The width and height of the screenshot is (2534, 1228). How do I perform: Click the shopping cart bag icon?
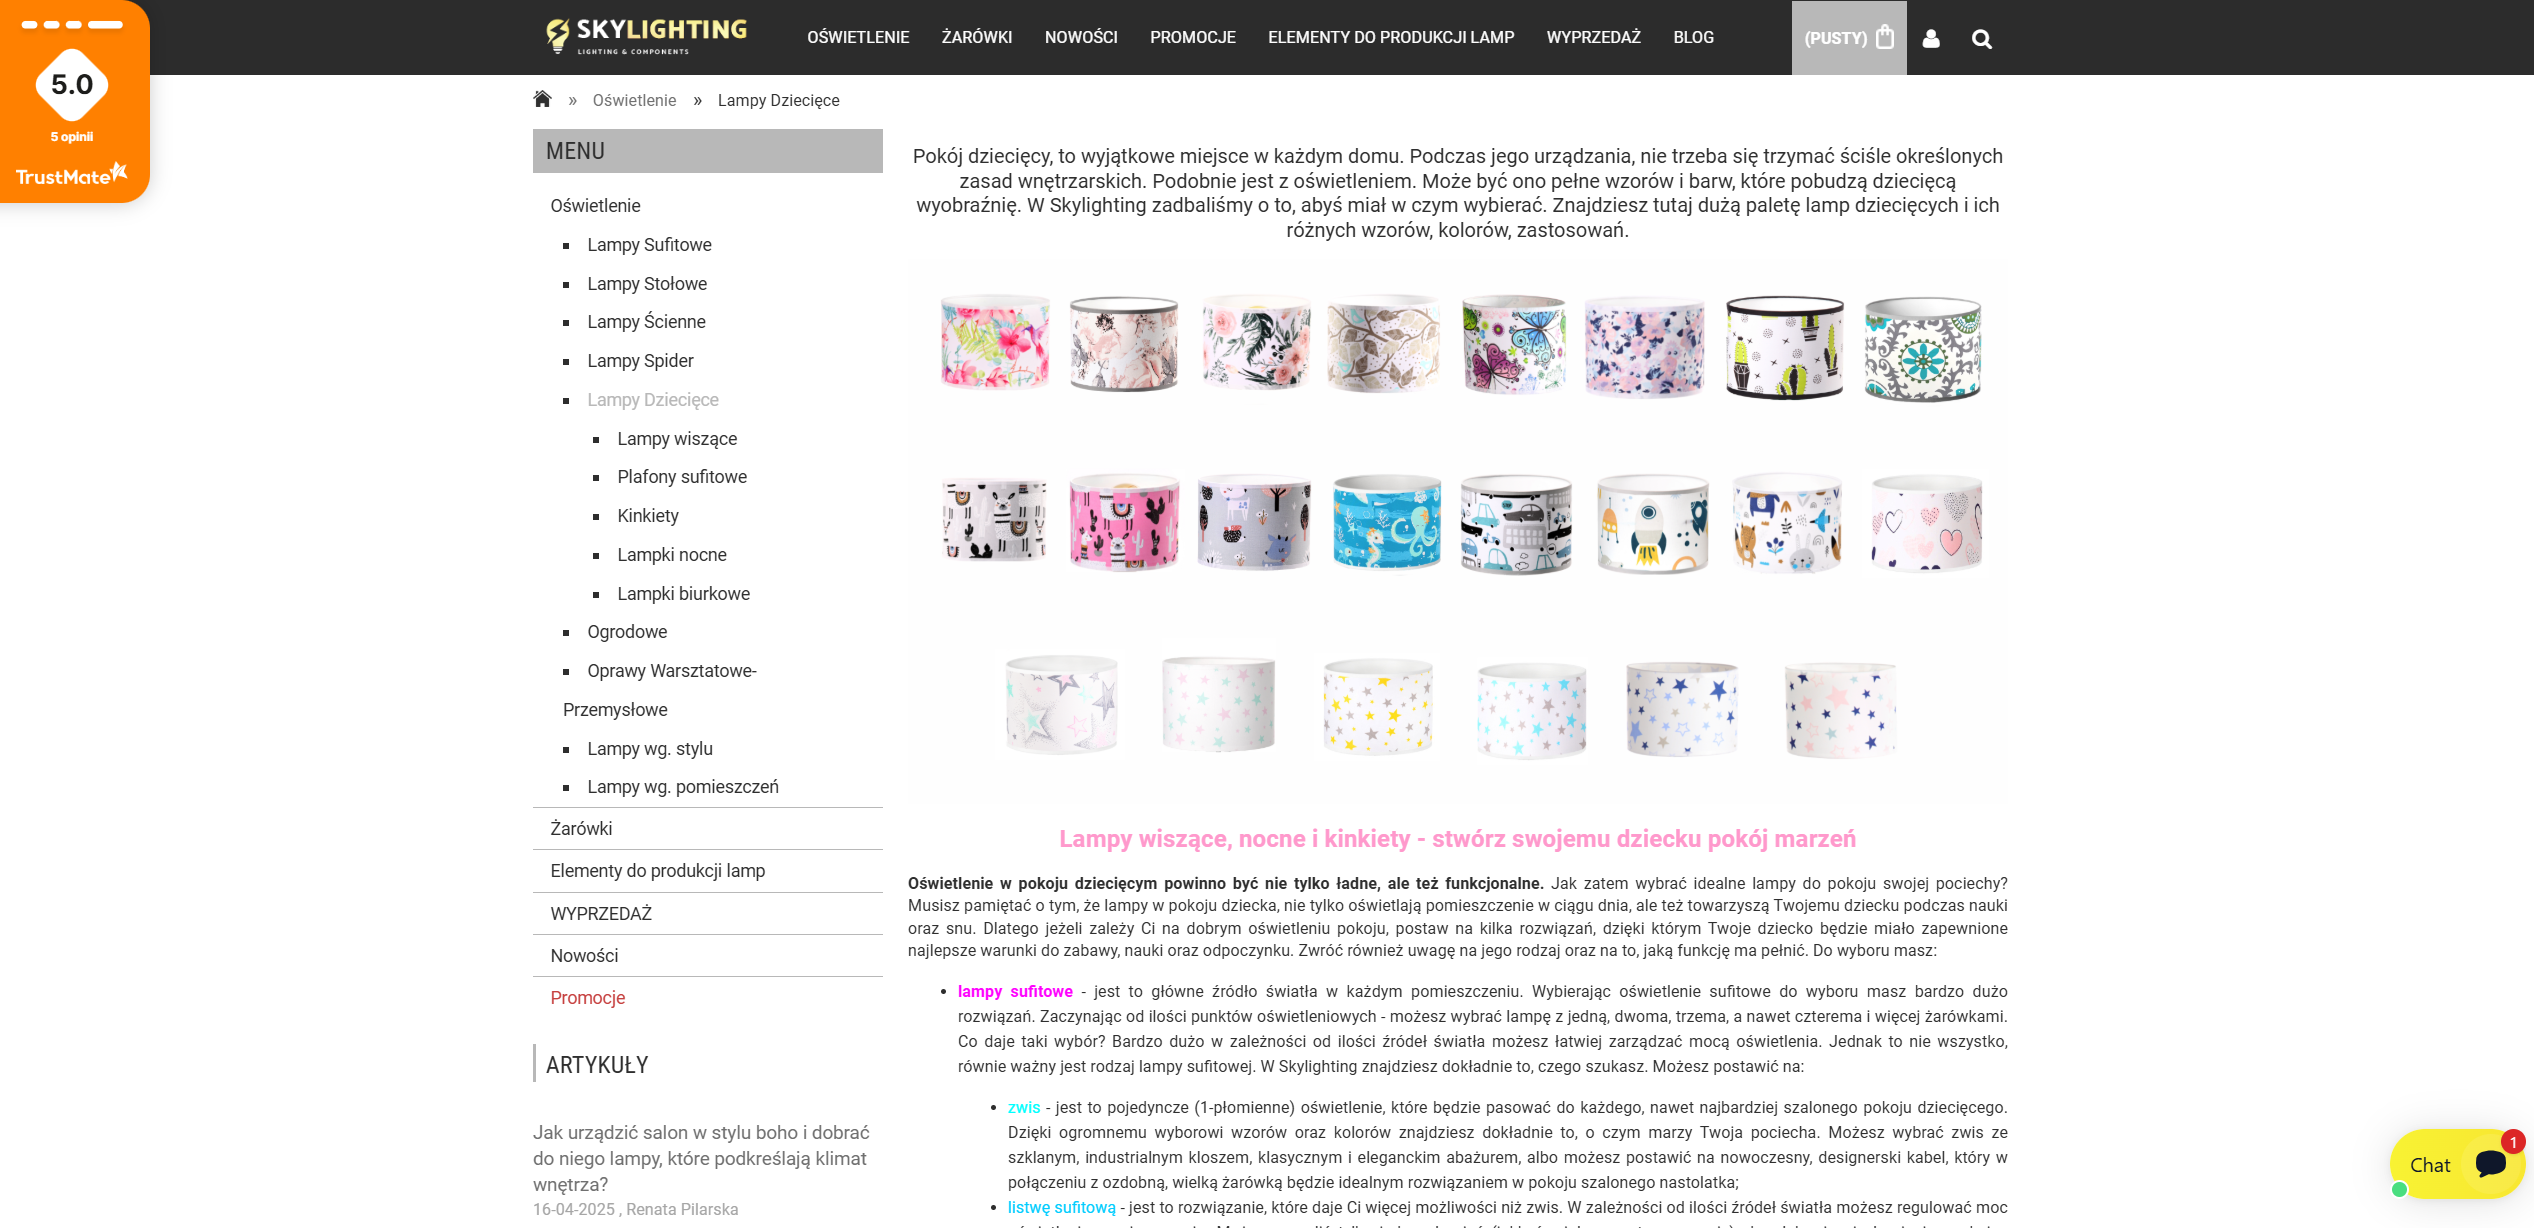point(1885,38)
